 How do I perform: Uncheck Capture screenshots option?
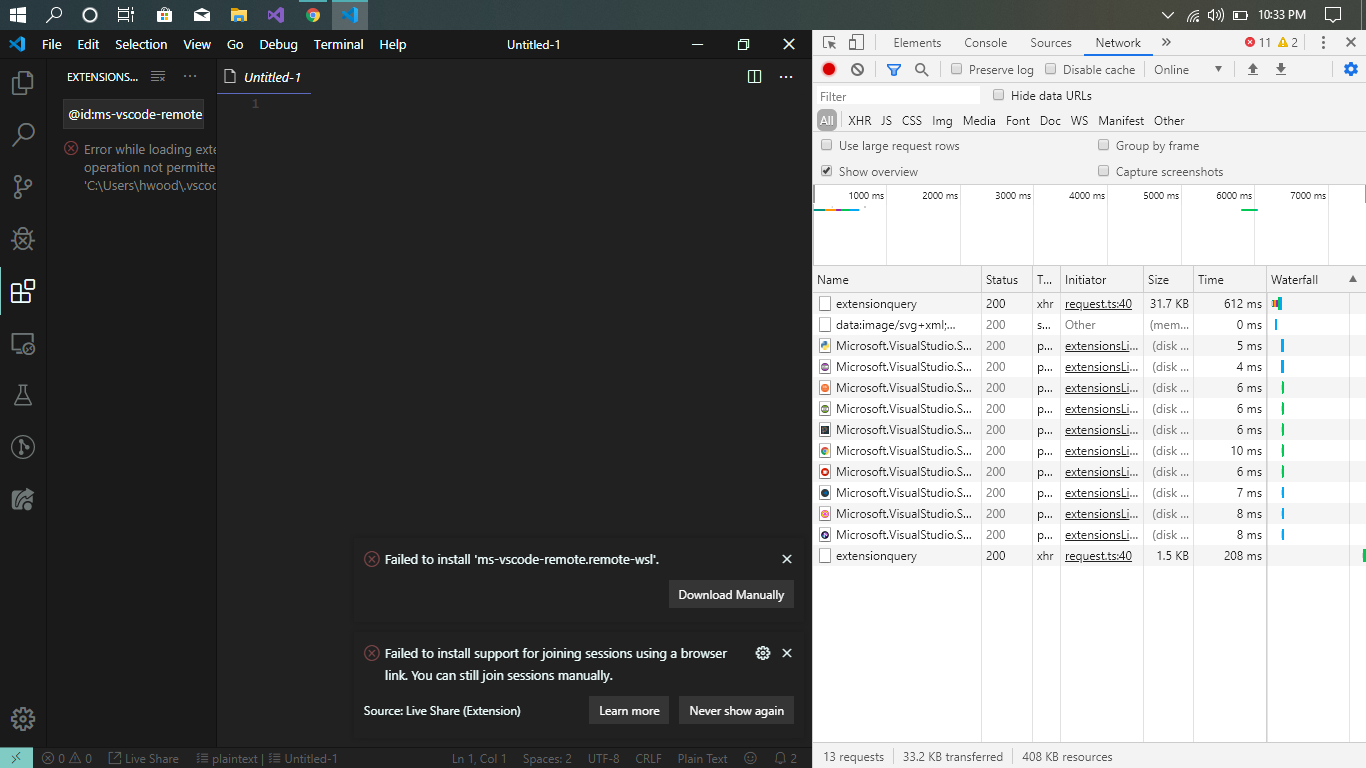[x=1103, y=171]
